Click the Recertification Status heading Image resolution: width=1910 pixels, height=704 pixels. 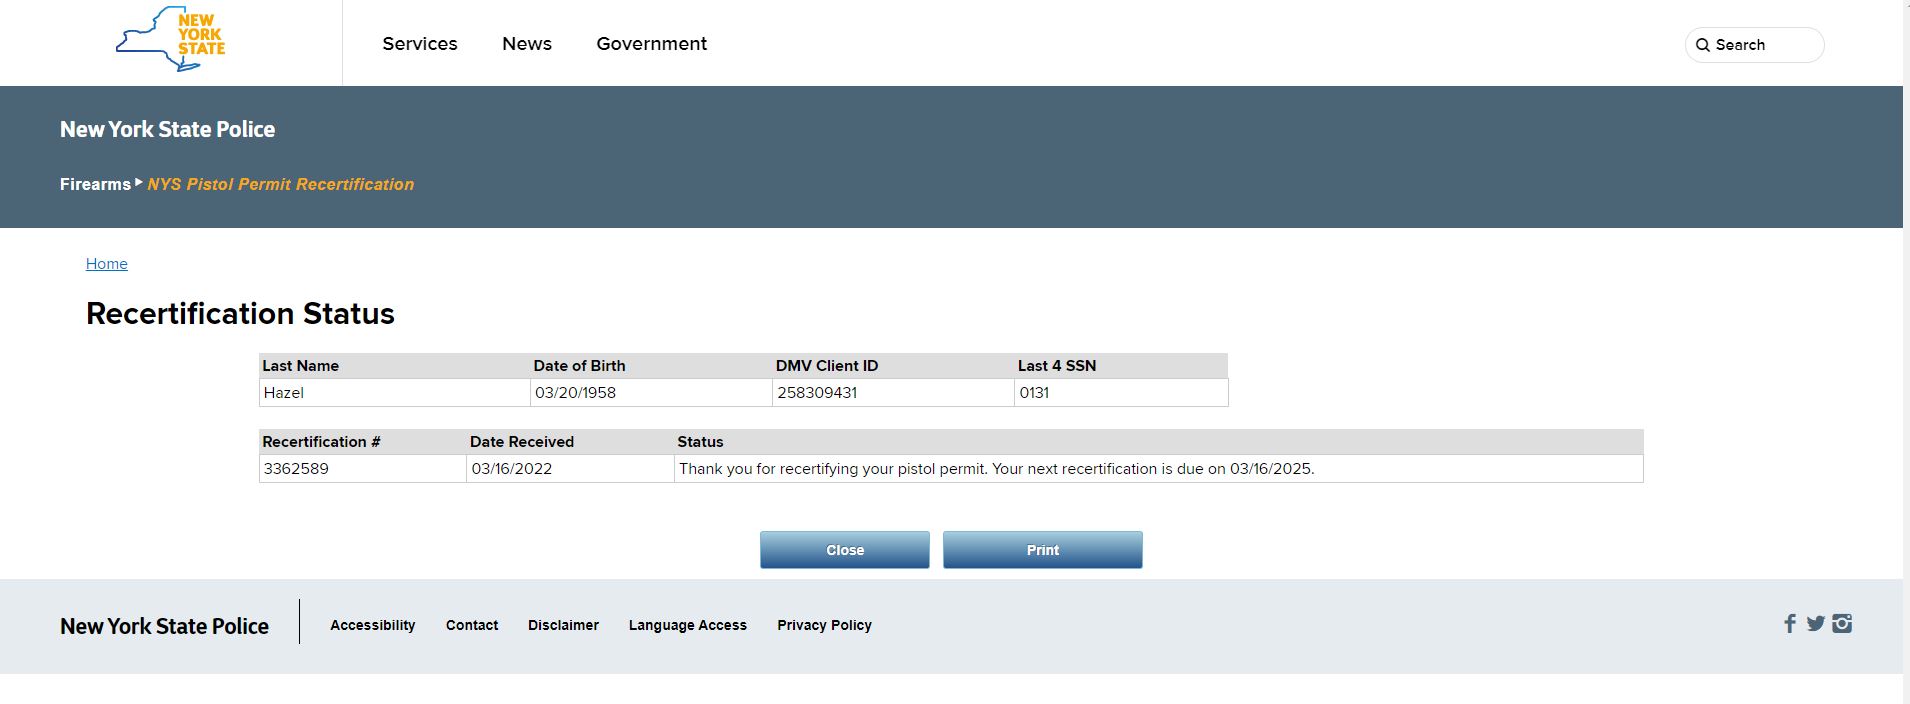pos(241,314)
